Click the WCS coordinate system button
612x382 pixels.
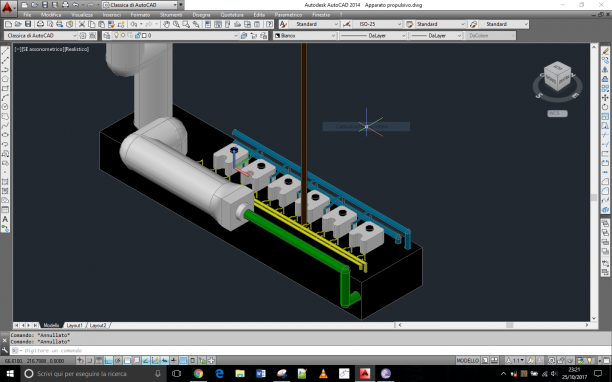(557, 114)
